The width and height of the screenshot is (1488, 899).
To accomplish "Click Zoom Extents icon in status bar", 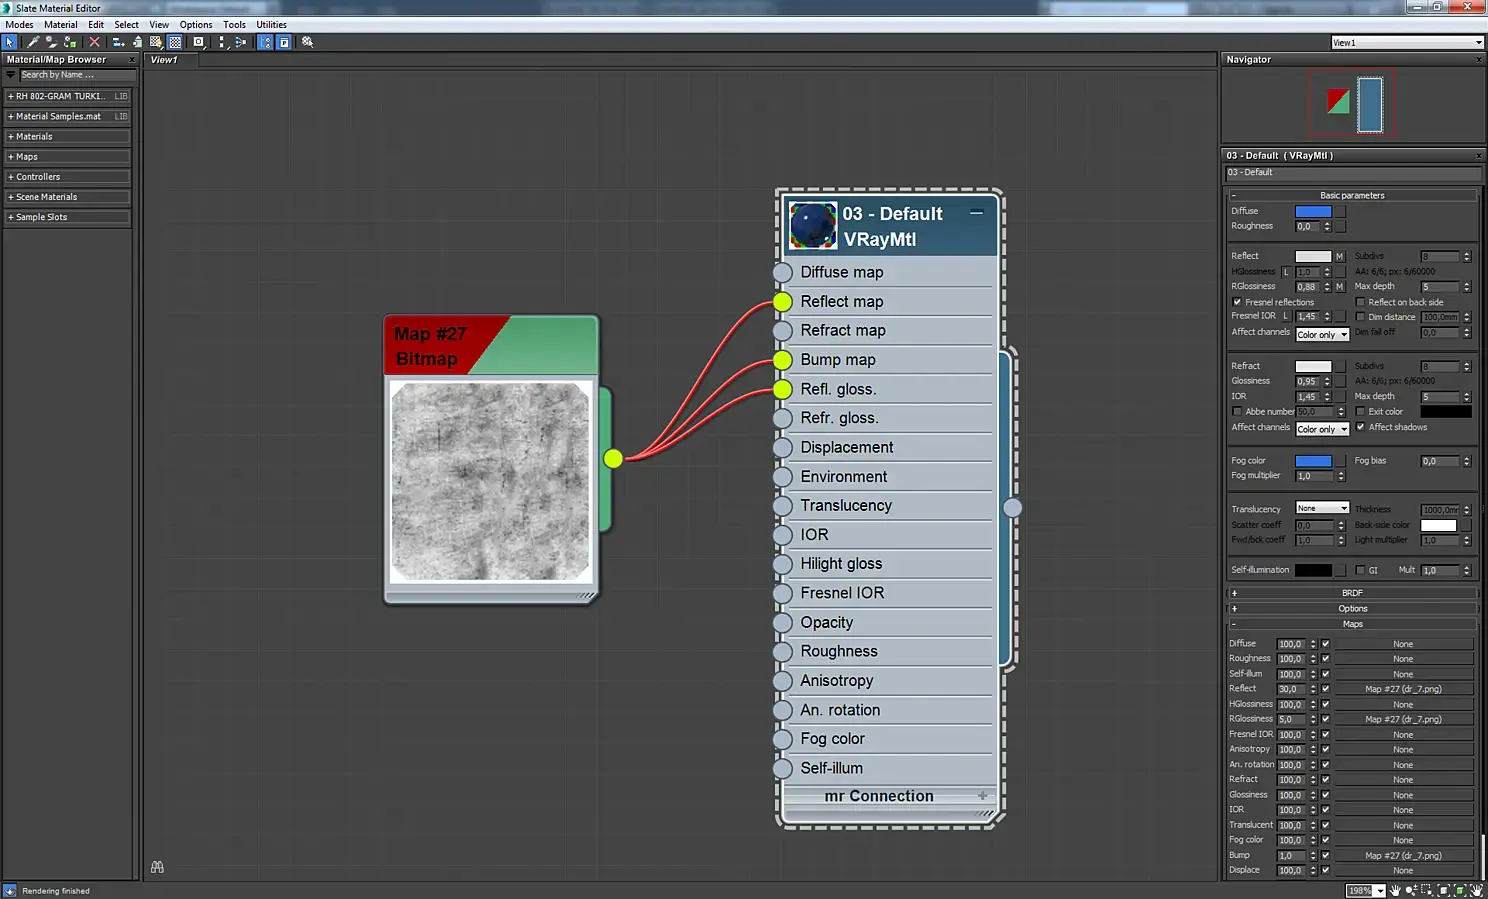I will (1444, 890).
